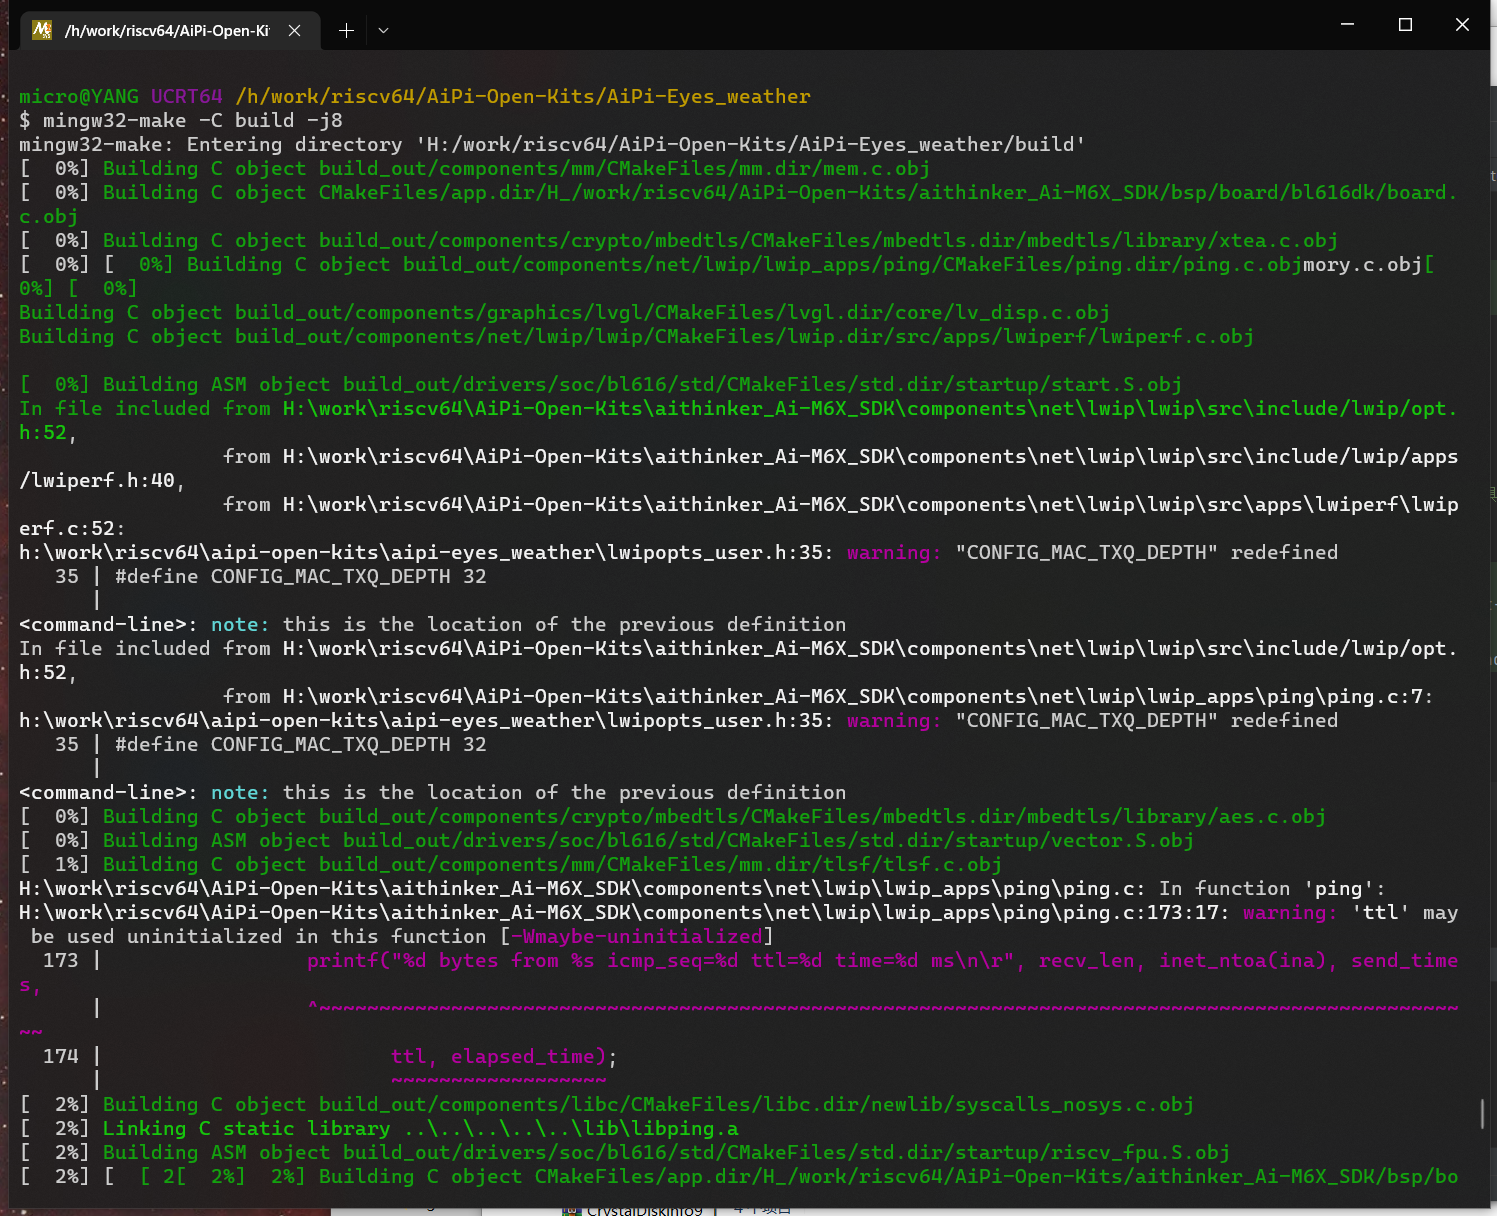Viewport: 1497px width, 1216px height.
Task: Click the 'startup/vector.S.obj' build line
Action: tap(607, 841)
